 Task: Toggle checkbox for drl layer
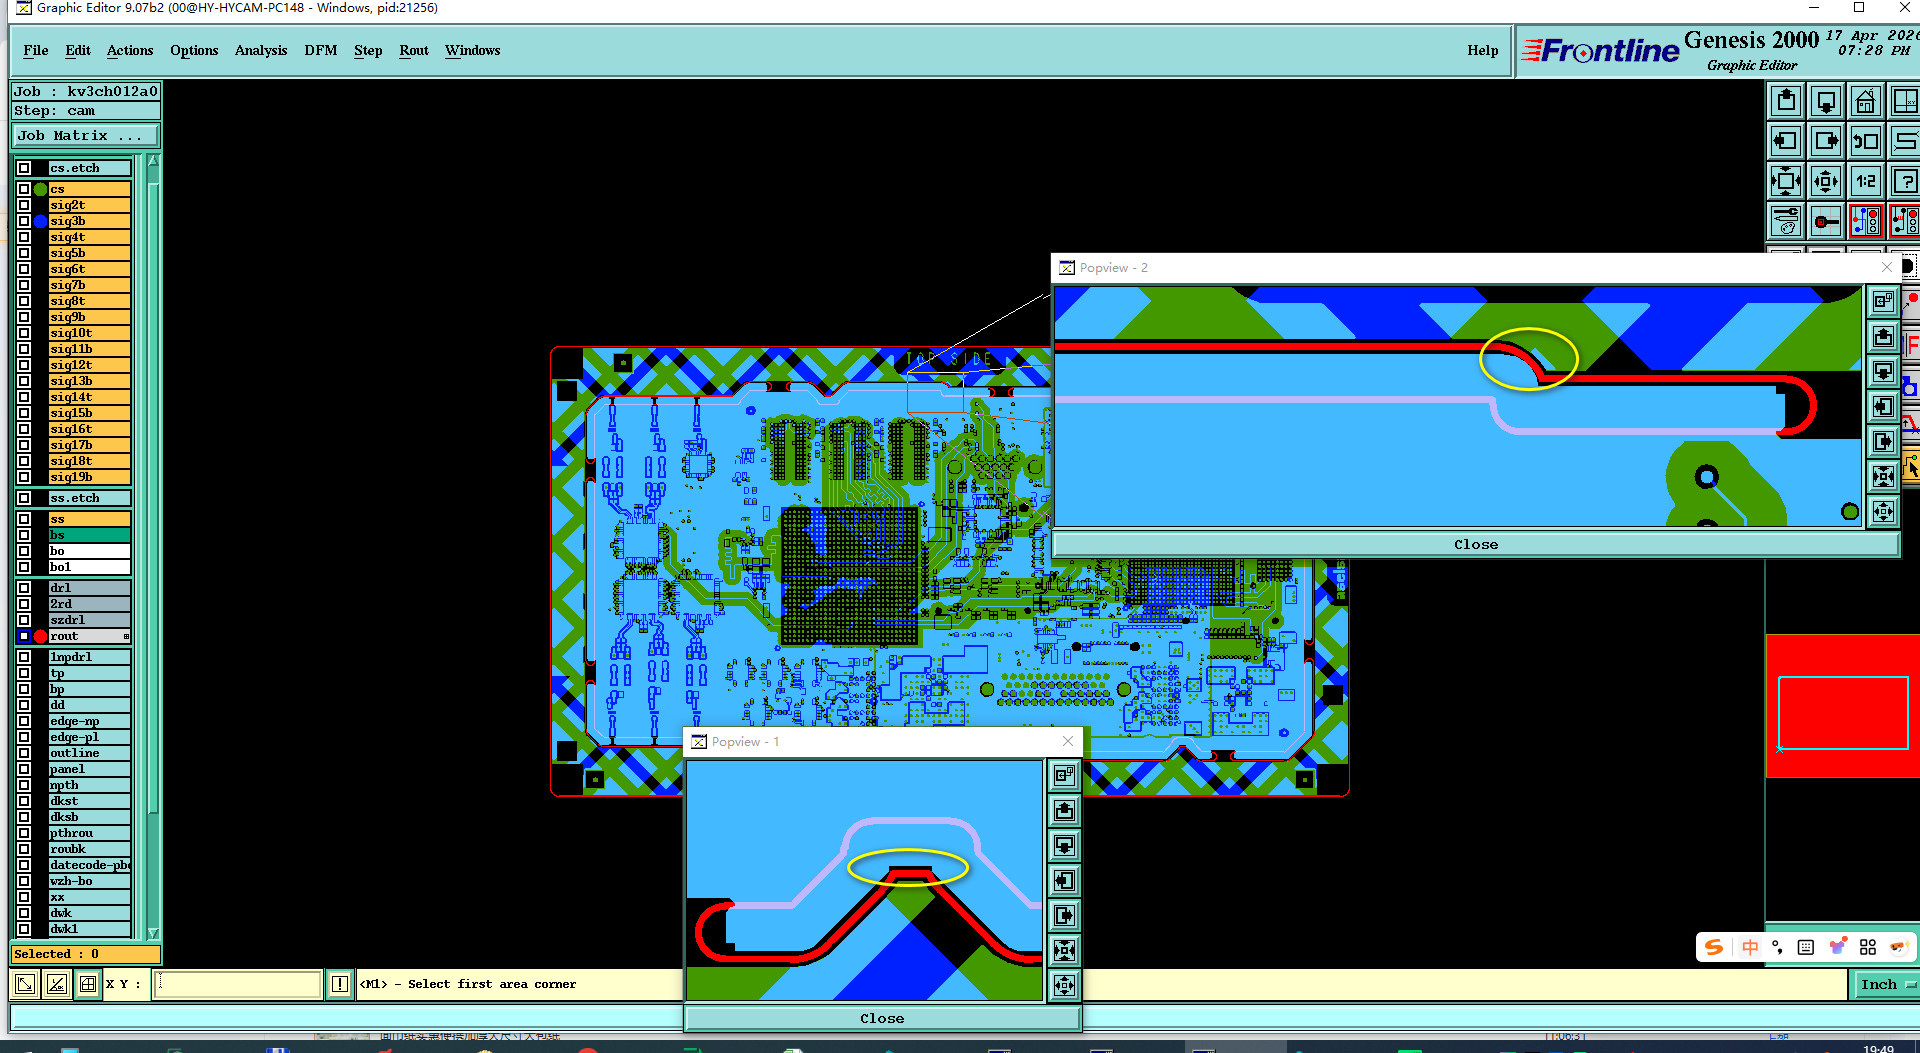(x=24, y=588)
